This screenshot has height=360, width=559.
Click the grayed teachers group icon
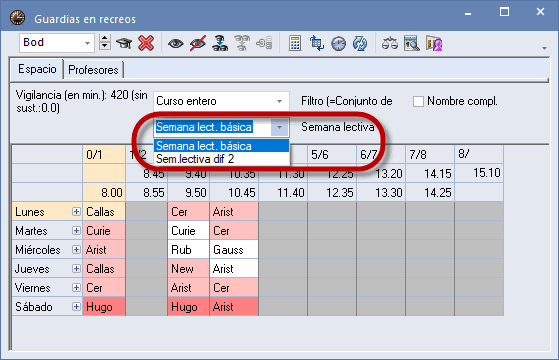(x=242, y=43)
